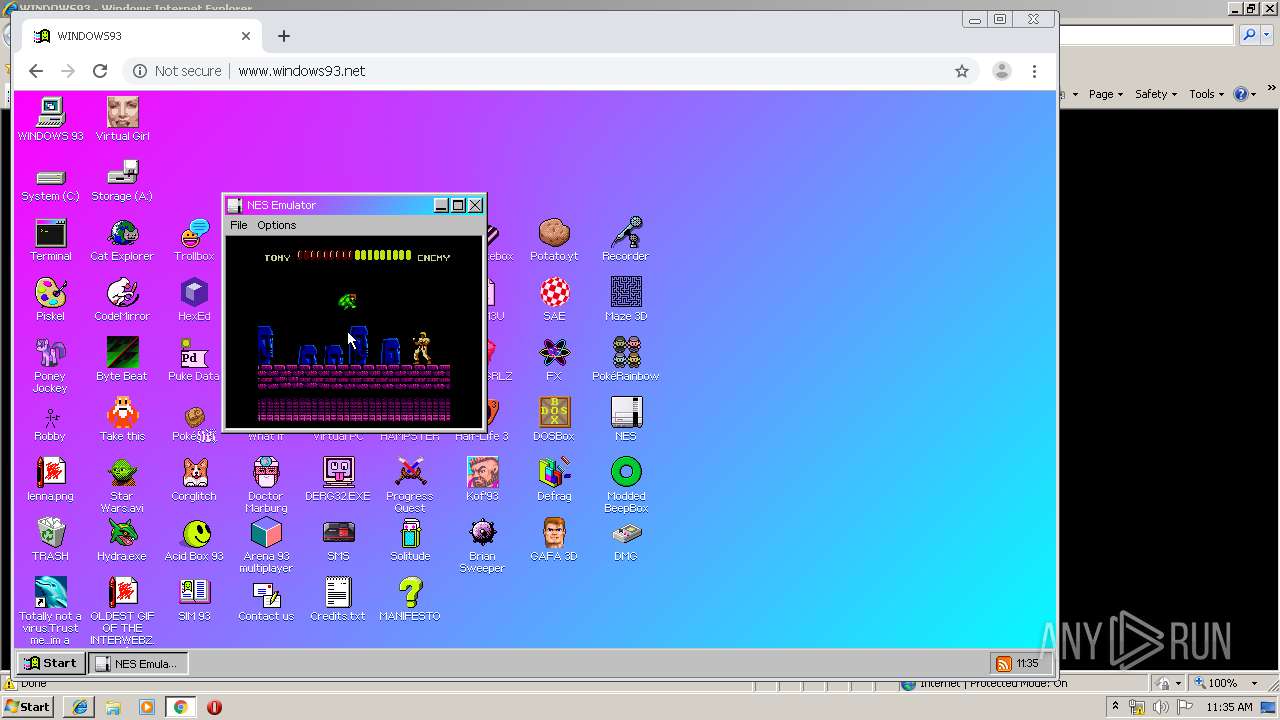Click the Windows 93 Start button
Viewport: 1280px width, 720px height.
point(50,663)
